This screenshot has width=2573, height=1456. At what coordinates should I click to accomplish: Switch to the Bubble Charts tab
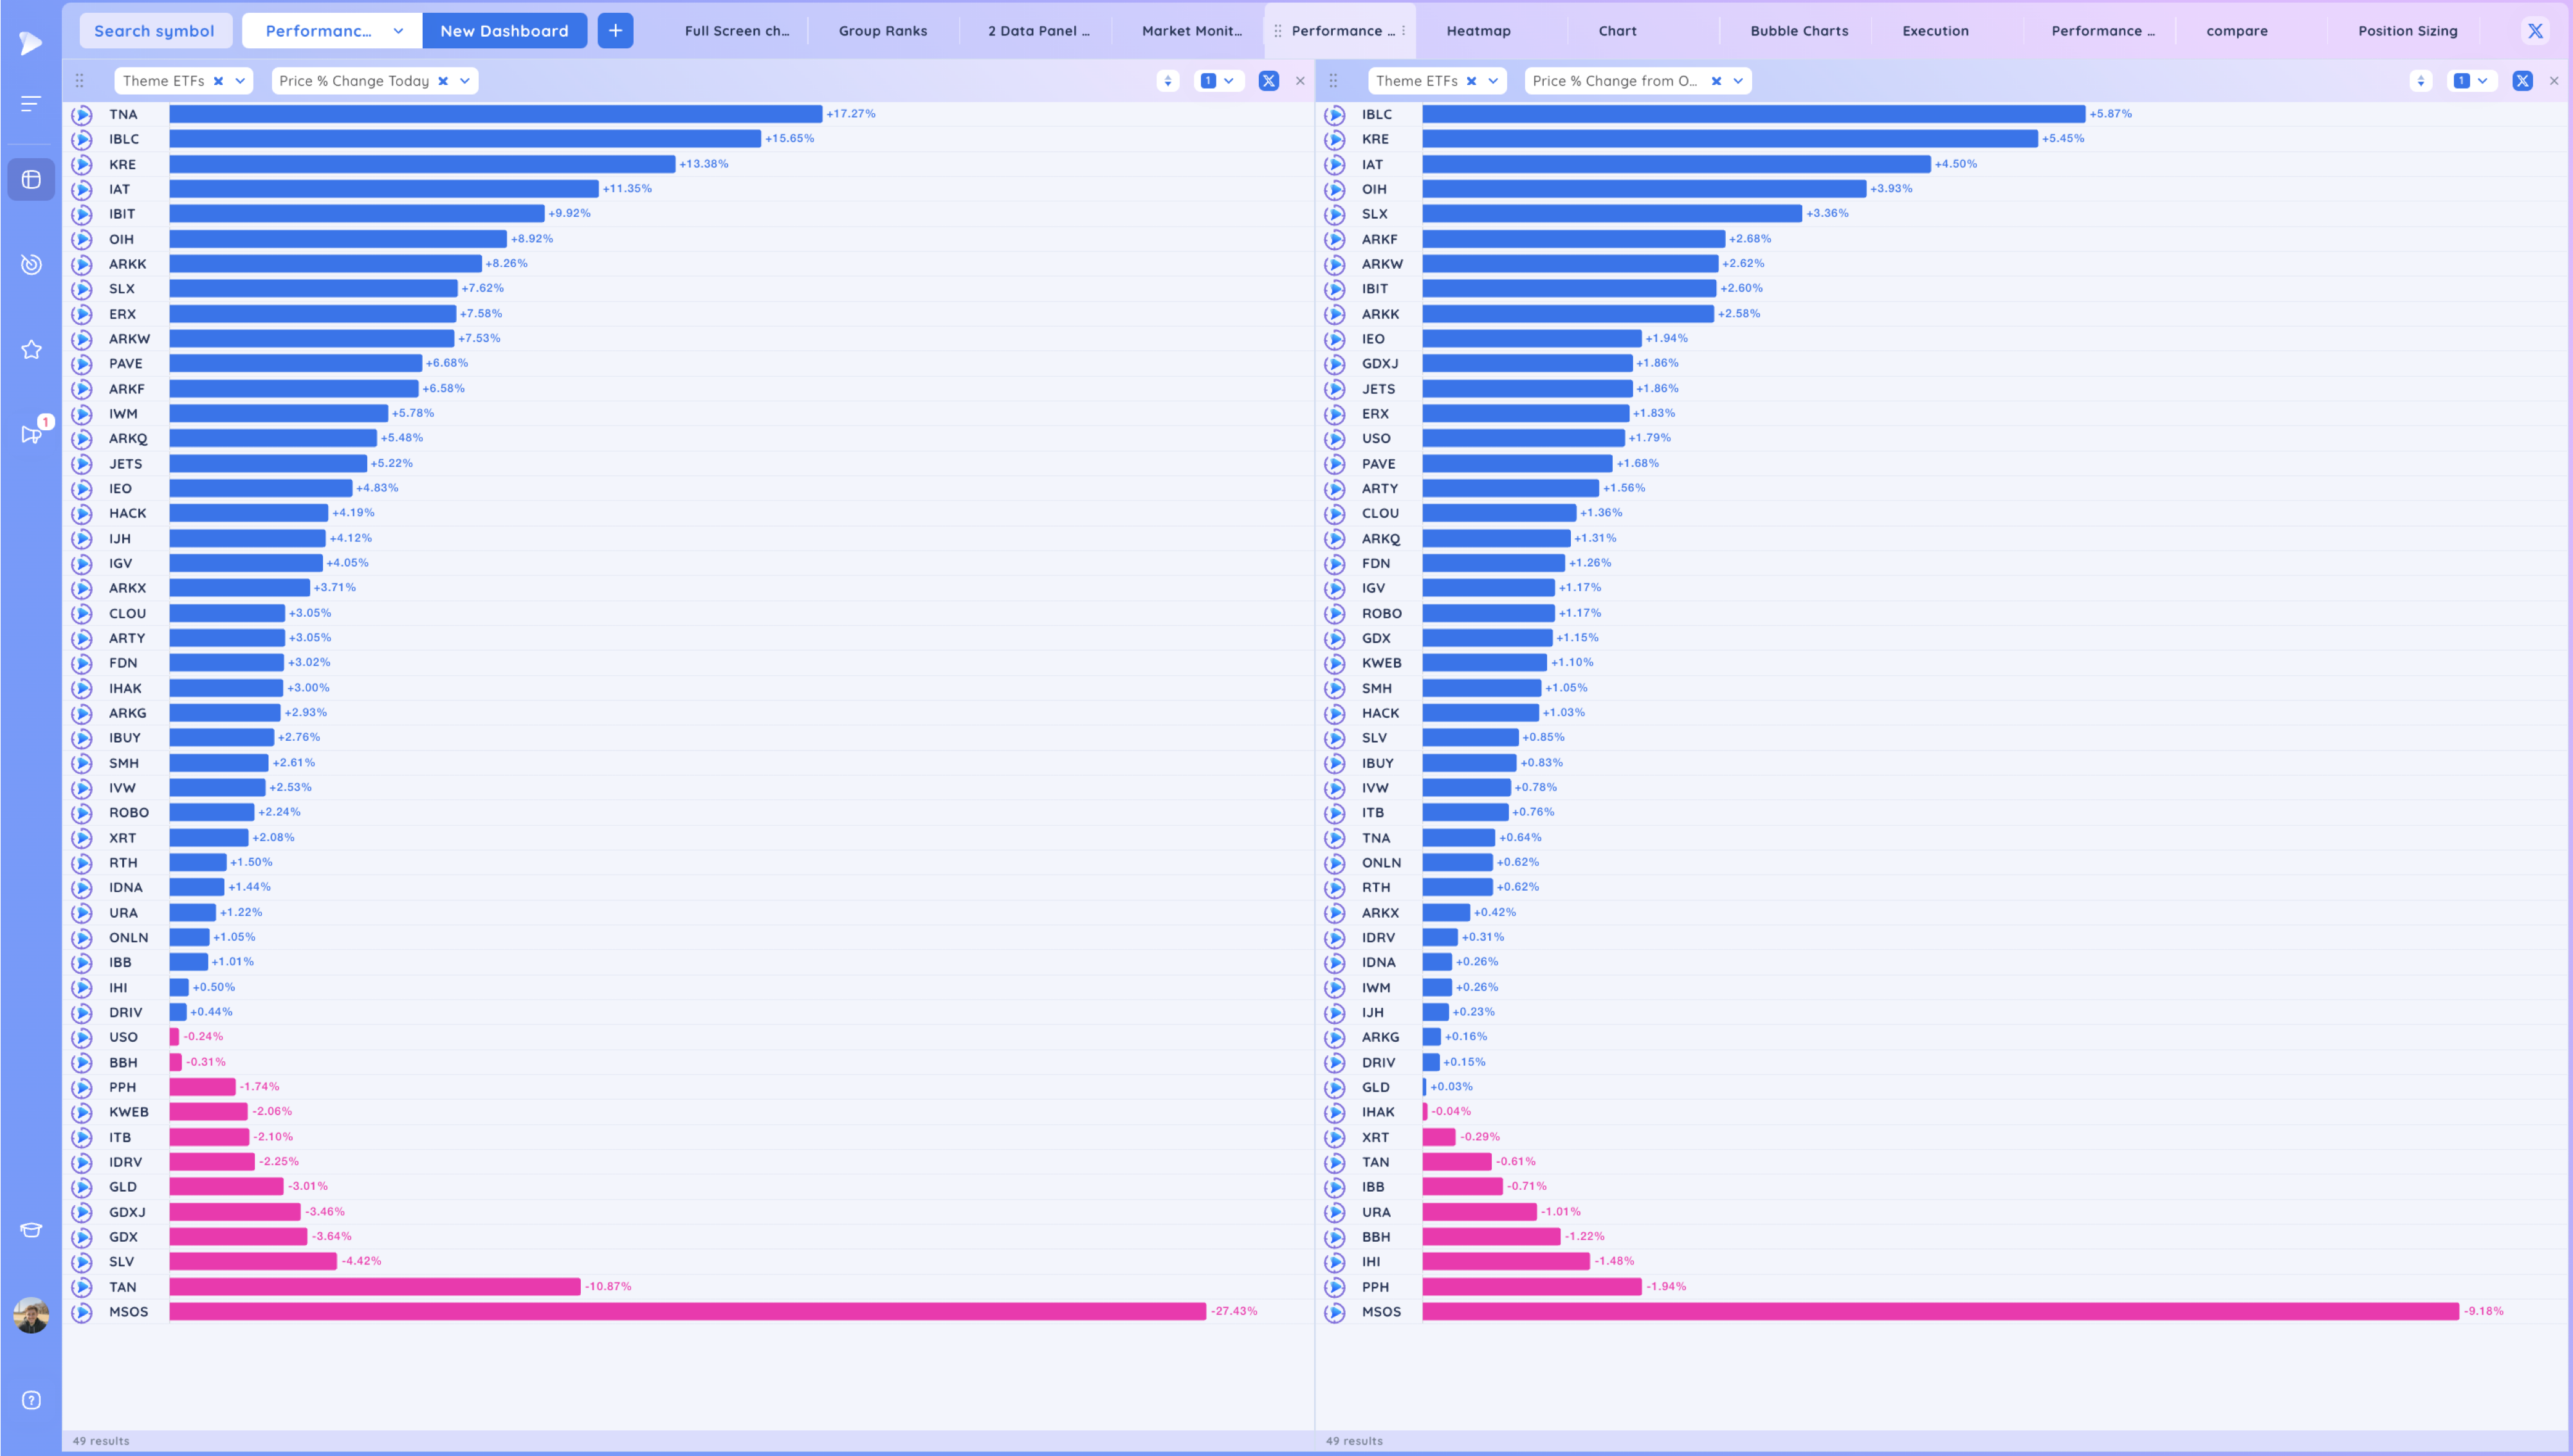point(1798,31)
